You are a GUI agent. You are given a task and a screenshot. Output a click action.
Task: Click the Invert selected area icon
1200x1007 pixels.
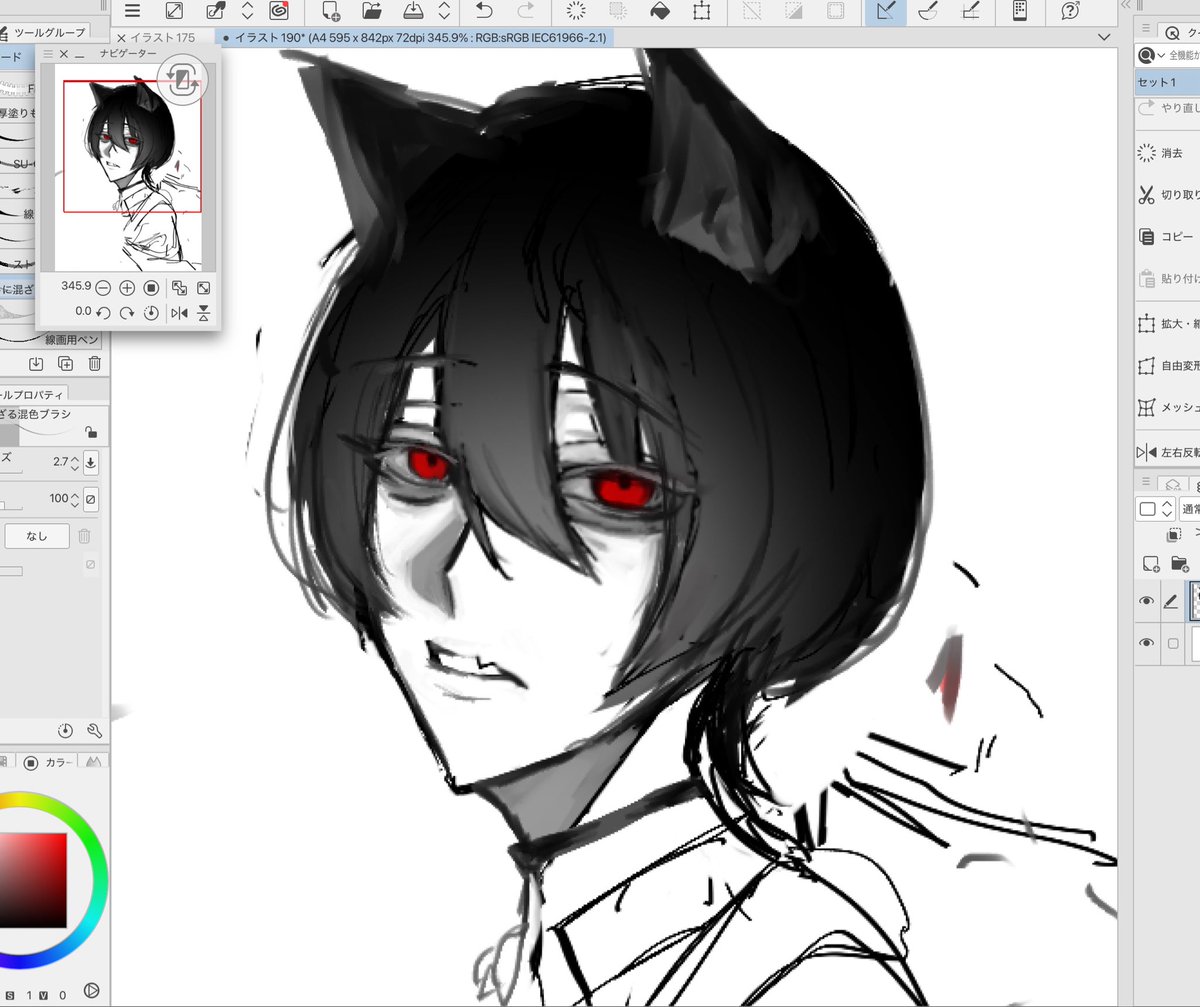[793, 11]
